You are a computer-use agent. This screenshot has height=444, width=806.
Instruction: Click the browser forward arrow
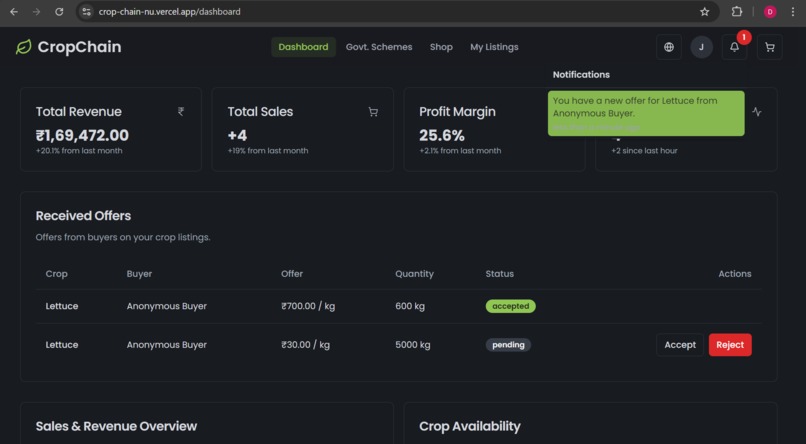click(x=36, y=11)
